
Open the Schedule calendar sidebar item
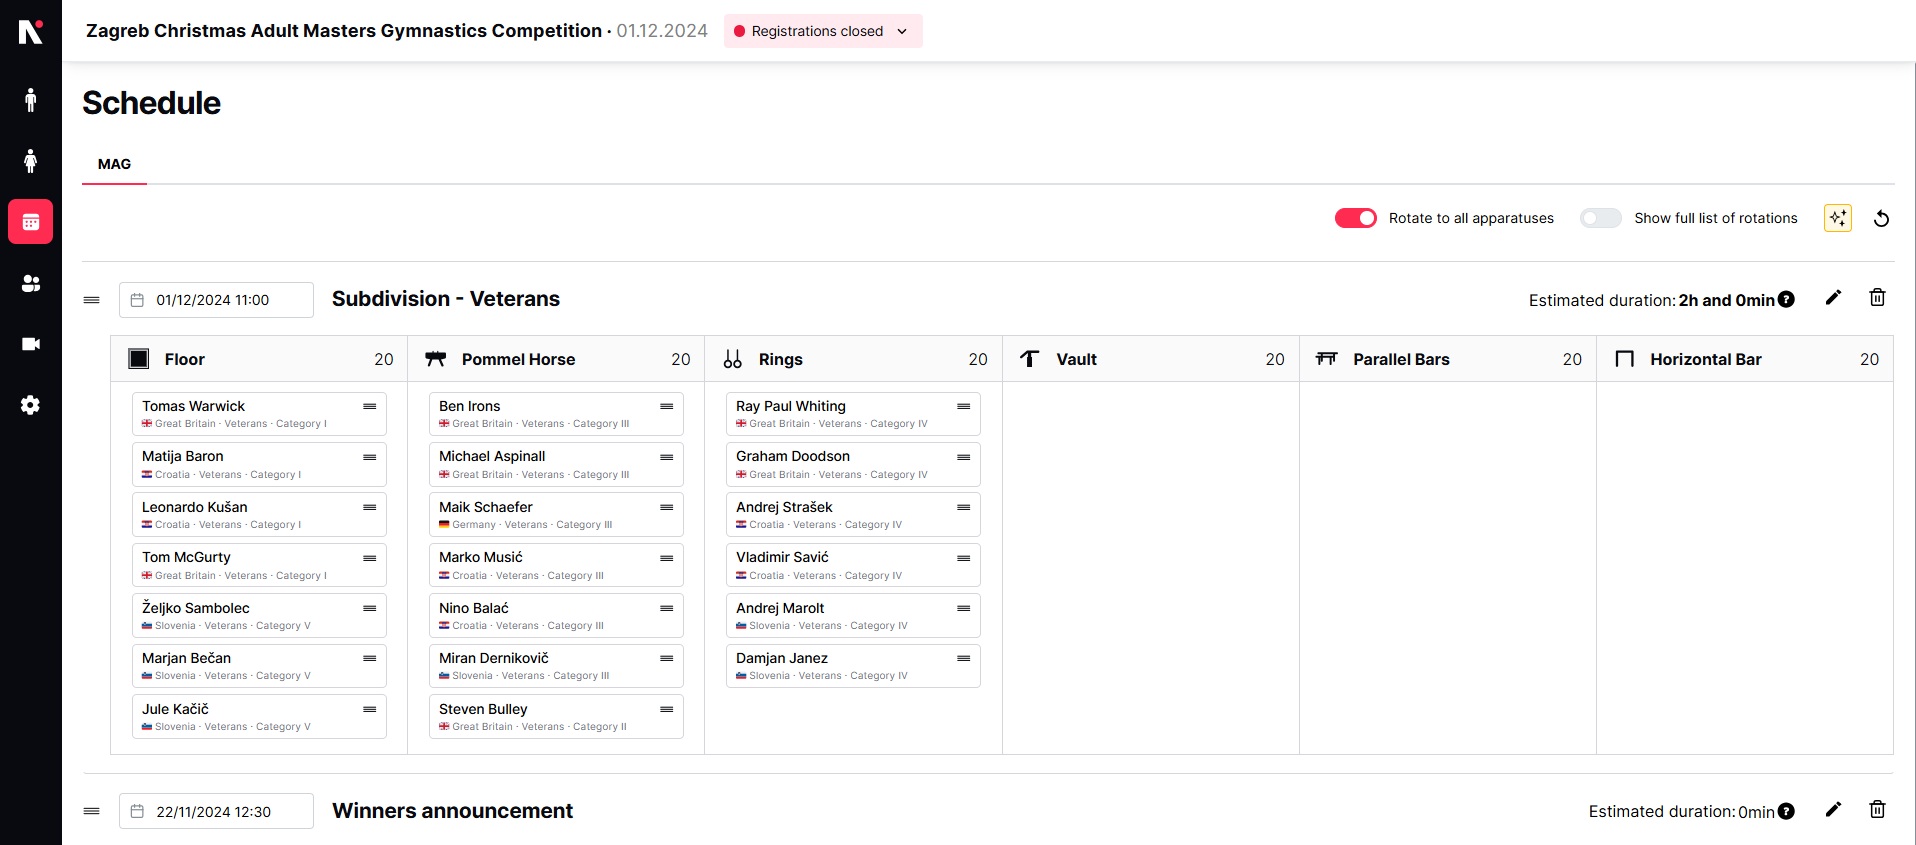click(31, 222)
